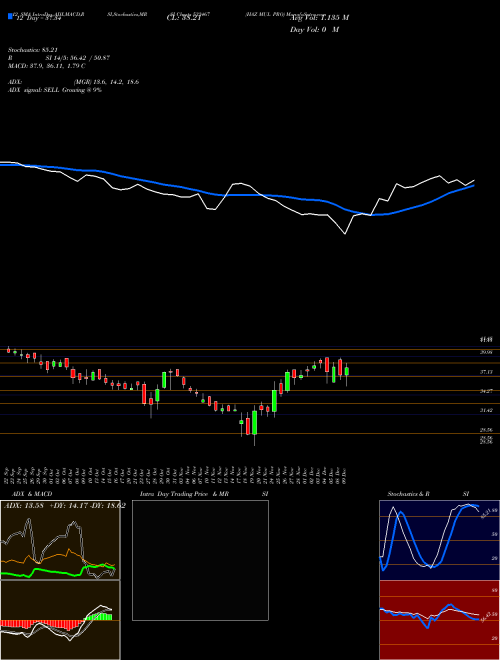Click the 34.27 price axis label

point(486,391)
